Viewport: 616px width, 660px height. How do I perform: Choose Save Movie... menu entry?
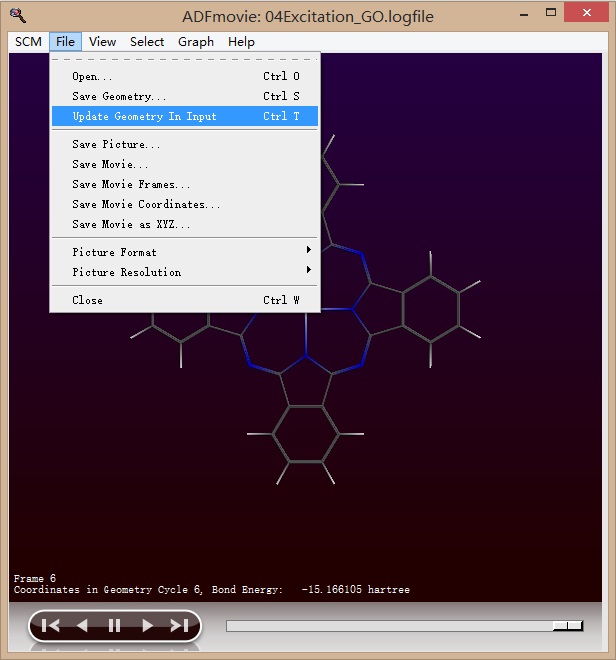184,164
